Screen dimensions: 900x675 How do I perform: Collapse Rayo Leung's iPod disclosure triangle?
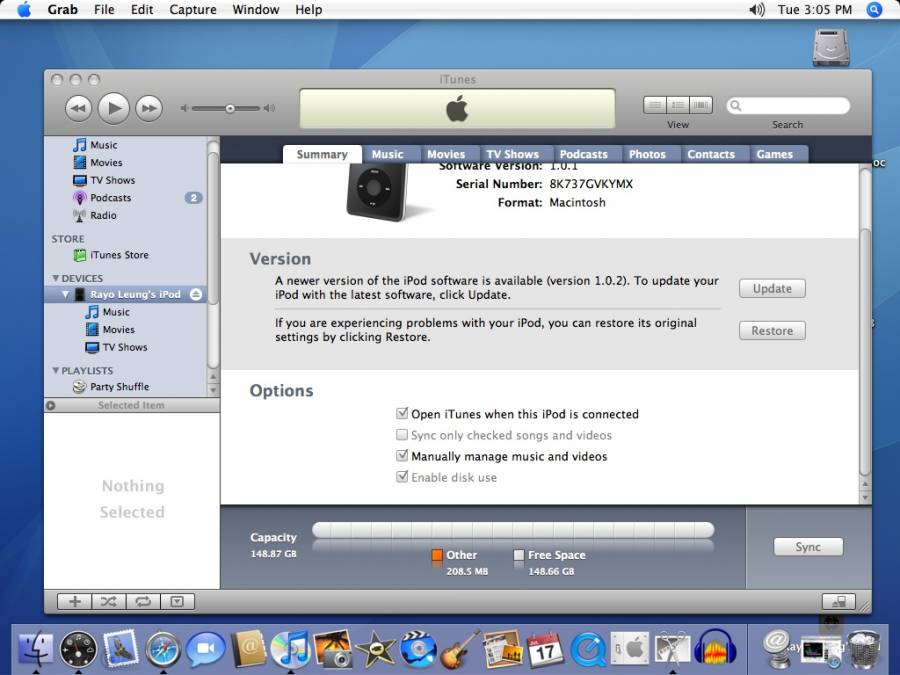coord(65,294)
